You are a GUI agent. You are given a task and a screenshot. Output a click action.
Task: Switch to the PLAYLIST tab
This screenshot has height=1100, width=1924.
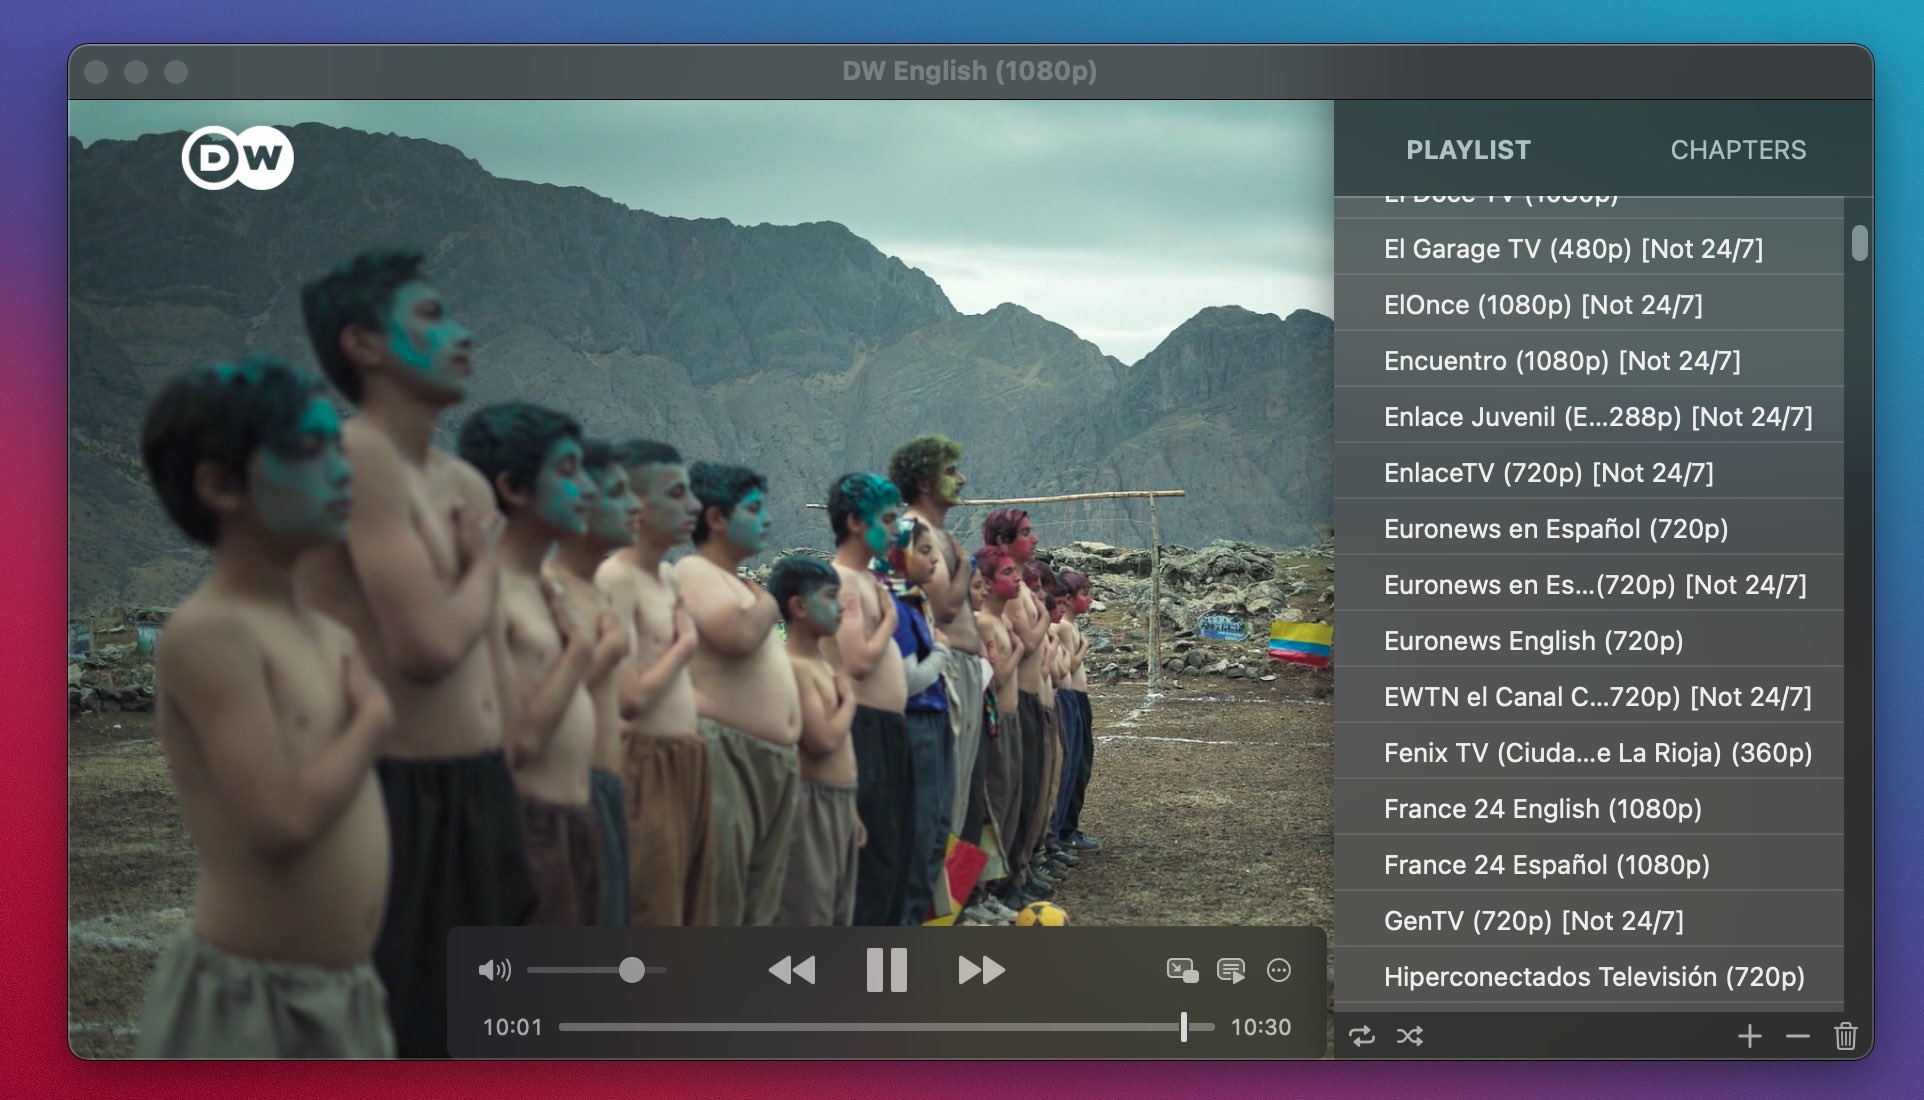(x=1468, y=150)
